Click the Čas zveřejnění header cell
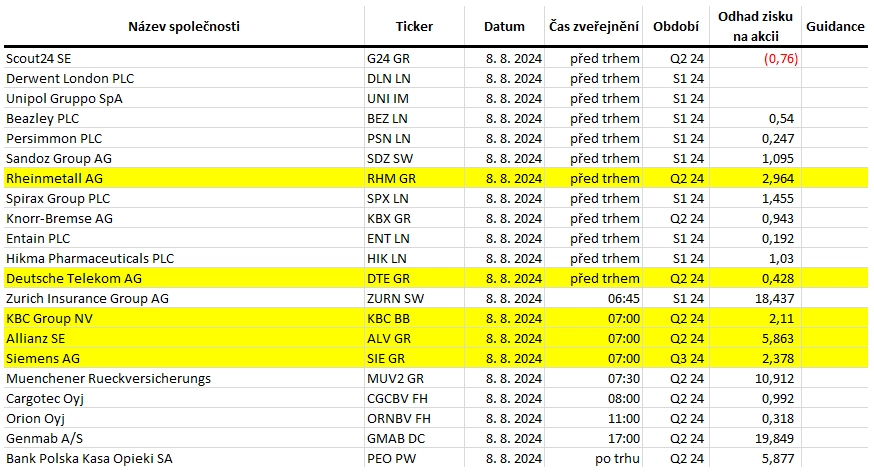The height and width of the screenshot is (473, 874). point(594,26)
